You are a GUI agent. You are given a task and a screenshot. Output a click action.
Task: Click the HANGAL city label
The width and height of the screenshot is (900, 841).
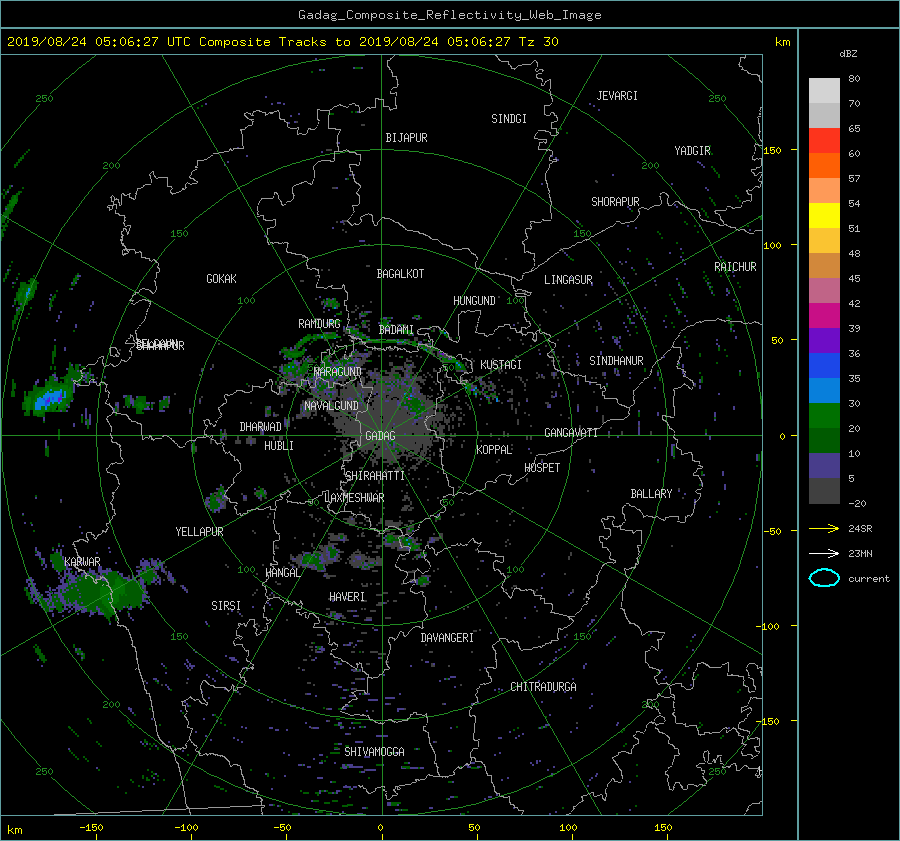click(x=282, y=573)
